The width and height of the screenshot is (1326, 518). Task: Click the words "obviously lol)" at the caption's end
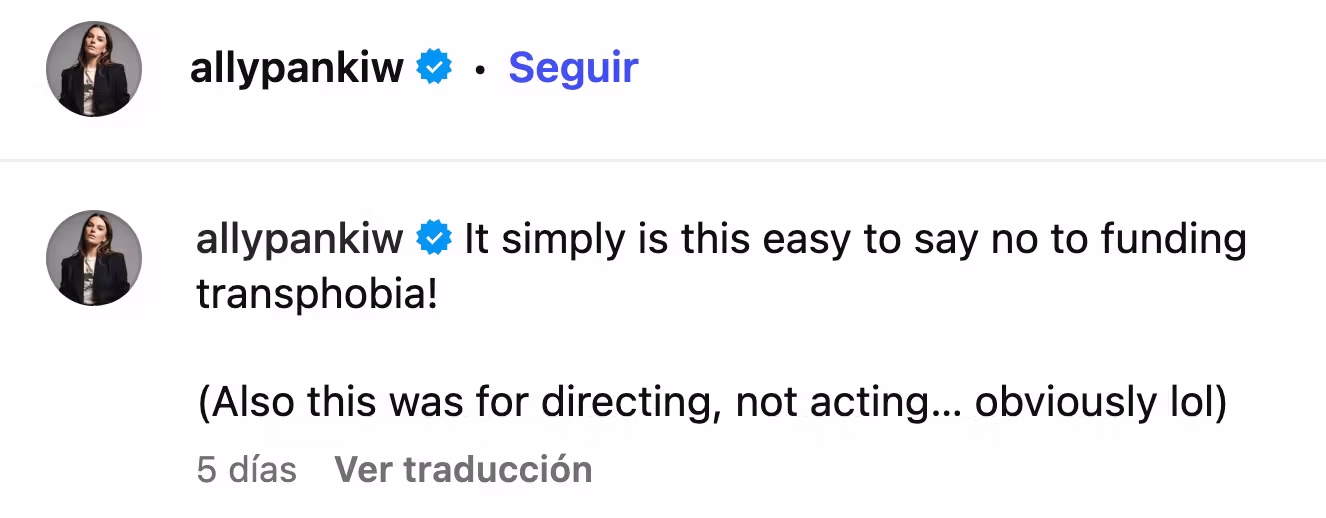(x=1101, y=403)
